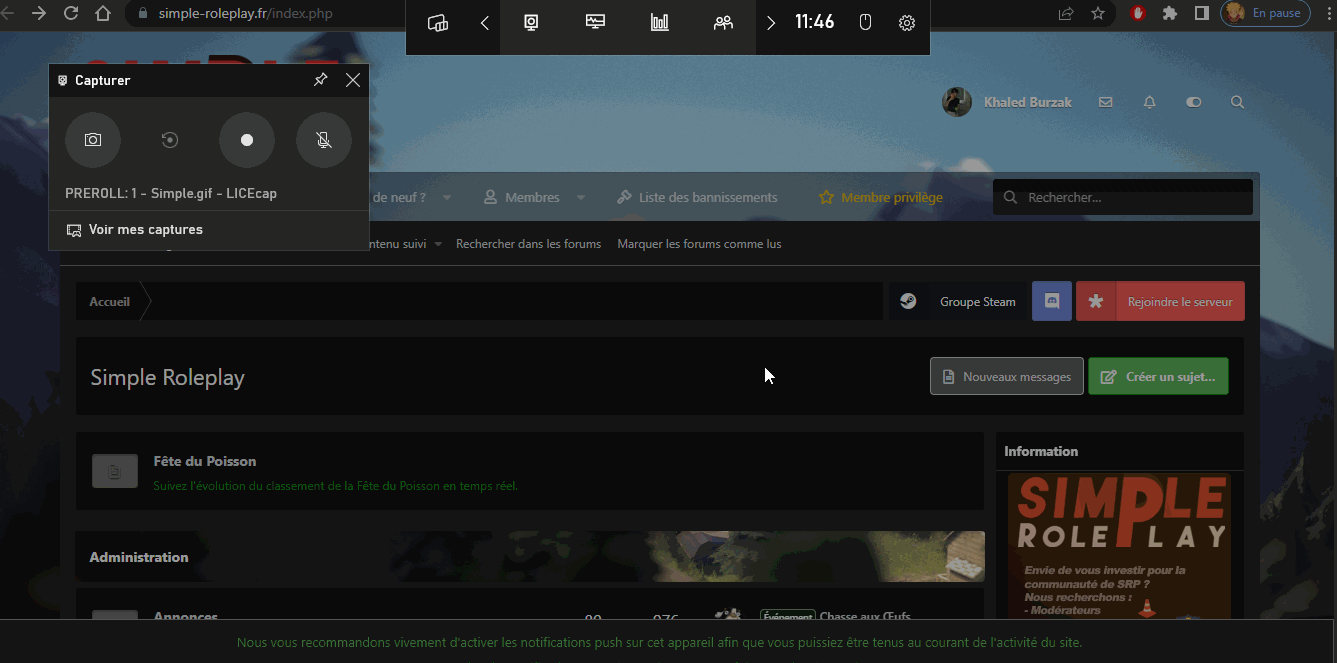Open Liste des bannissements
Screen dimensions: 1337x663
coord(697,198)
